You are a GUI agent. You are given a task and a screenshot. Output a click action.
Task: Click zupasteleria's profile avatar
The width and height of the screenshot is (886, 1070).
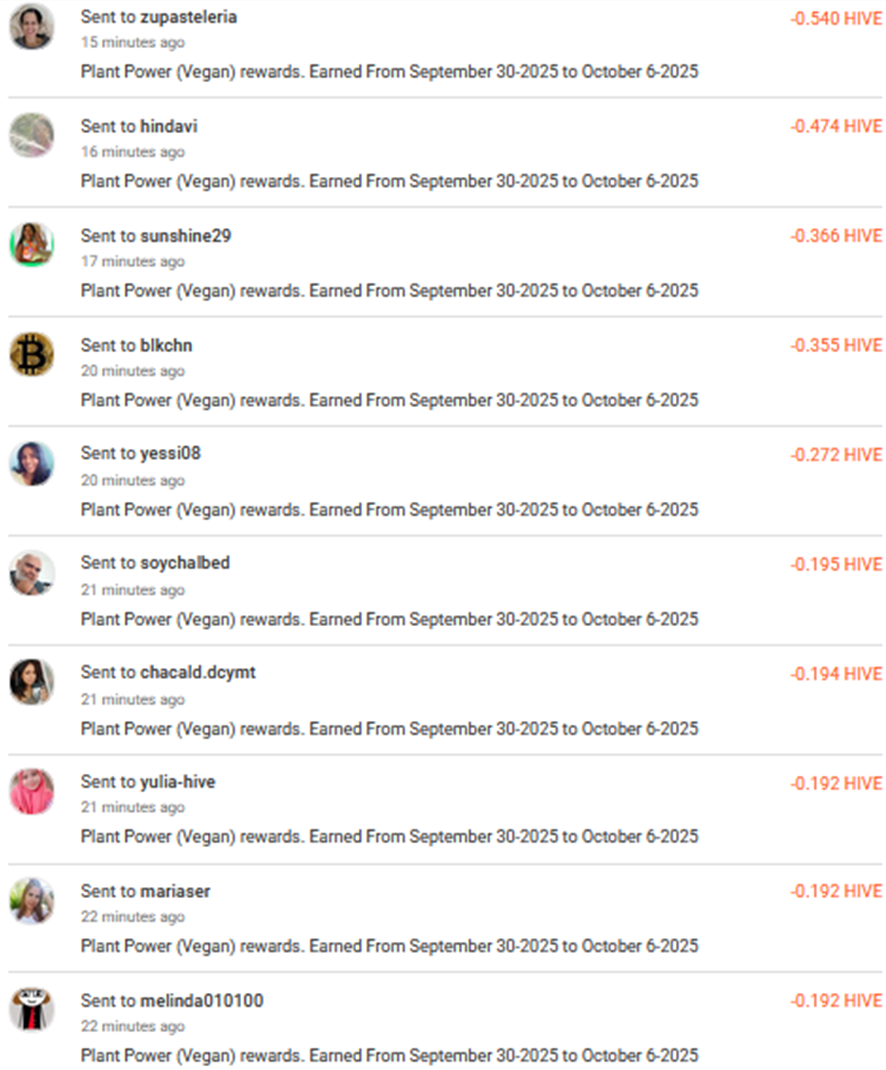tap(32, 27)
